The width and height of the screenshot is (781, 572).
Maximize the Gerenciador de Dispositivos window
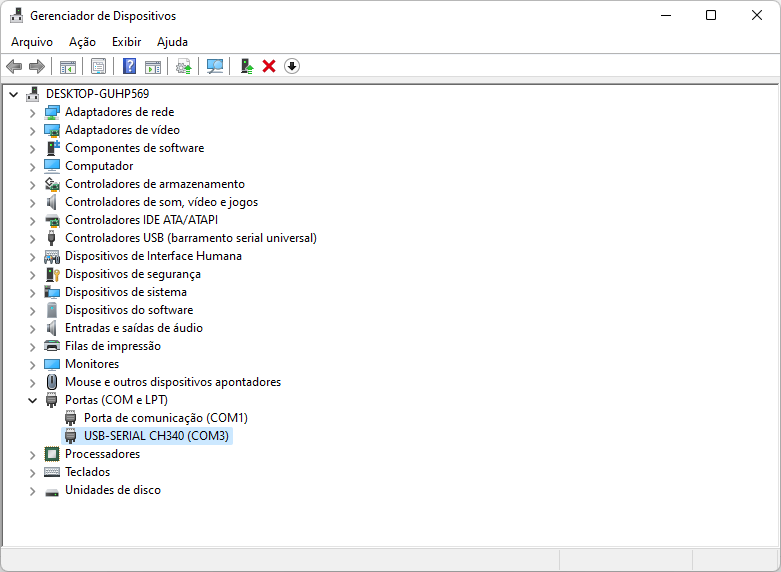711,15
